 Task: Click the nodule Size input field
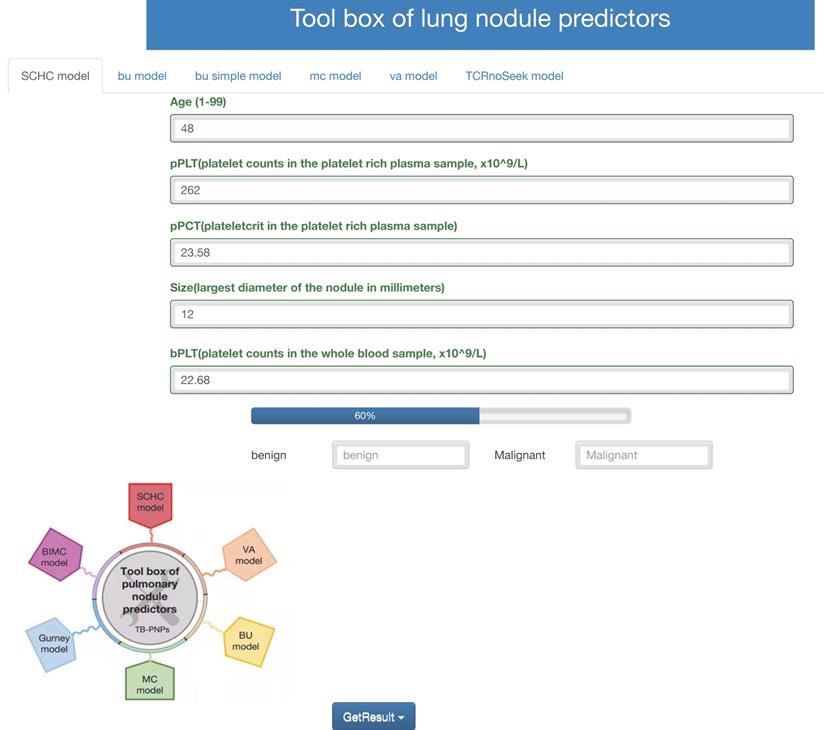coord(481,314)
